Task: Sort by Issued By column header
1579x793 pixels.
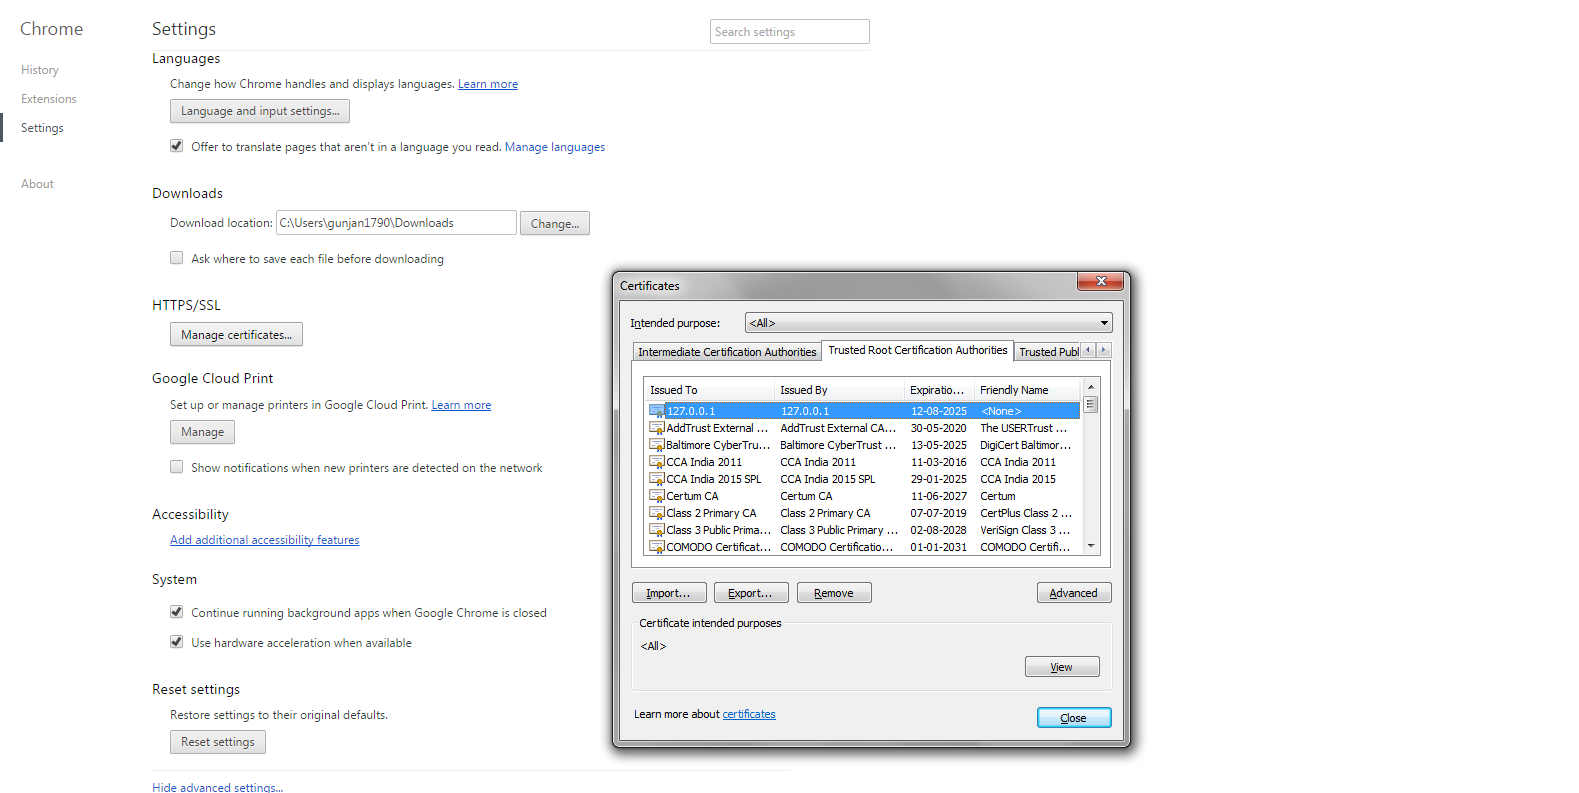Action: pos(840,390)
